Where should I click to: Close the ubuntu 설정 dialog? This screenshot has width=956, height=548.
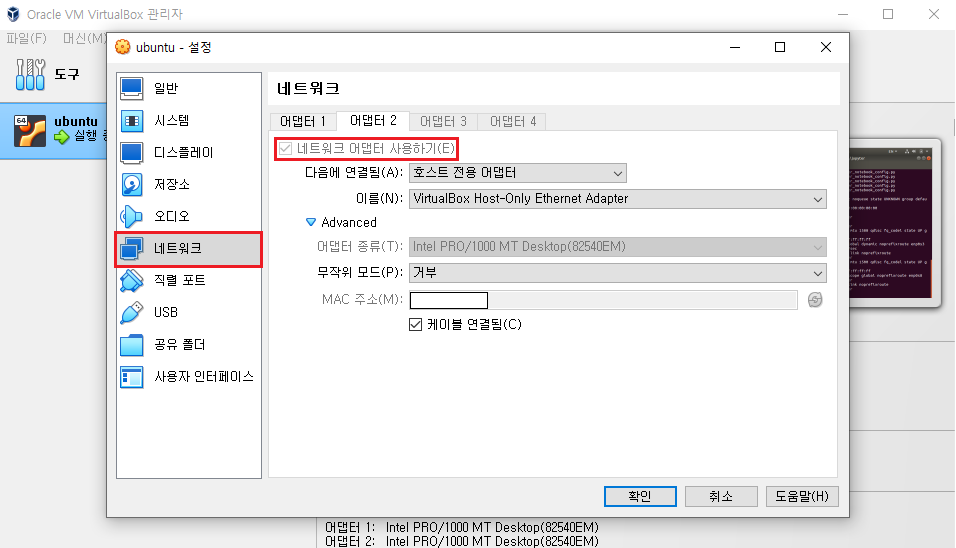click(x=826, y=47)
